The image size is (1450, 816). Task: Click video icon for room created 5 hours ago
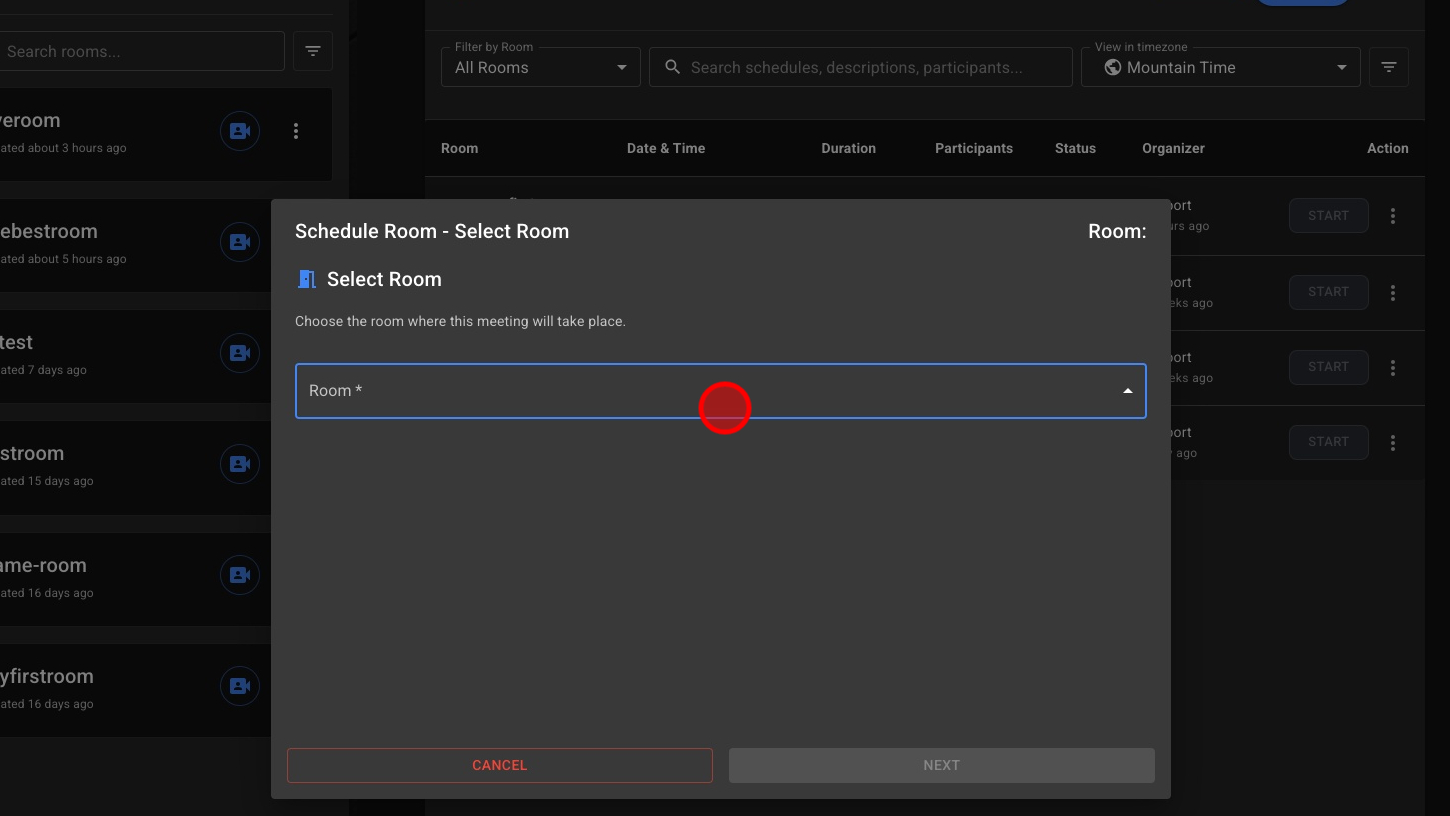point(240,242)
